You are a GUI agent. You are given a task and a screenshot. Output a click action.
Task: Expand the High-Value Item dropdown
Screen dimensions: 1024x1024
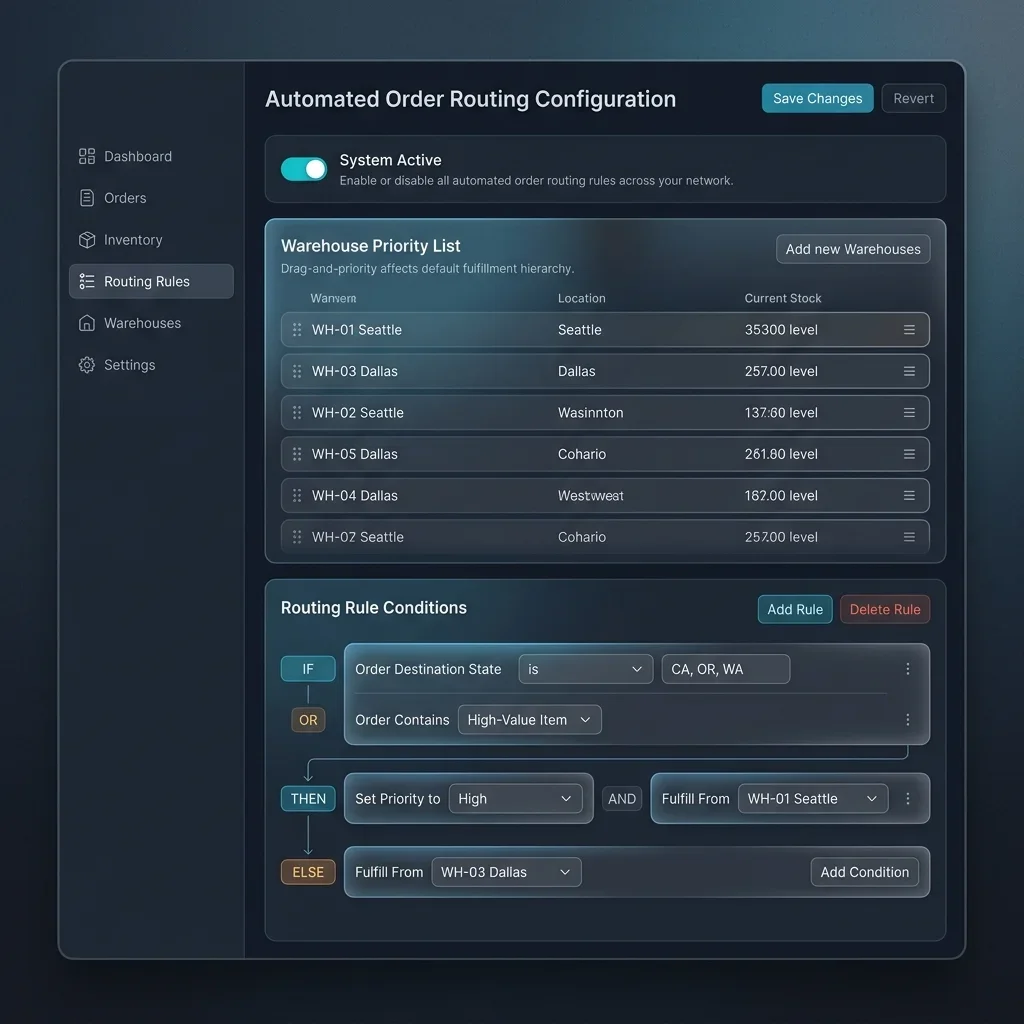530,720
